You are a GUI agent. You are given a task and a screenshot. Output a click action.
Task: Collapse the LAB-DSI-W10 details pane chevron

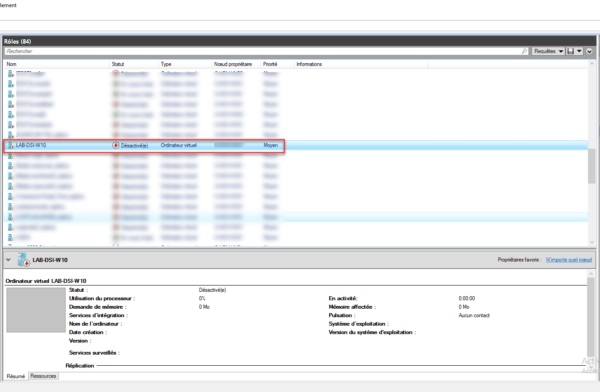point(8,260)
